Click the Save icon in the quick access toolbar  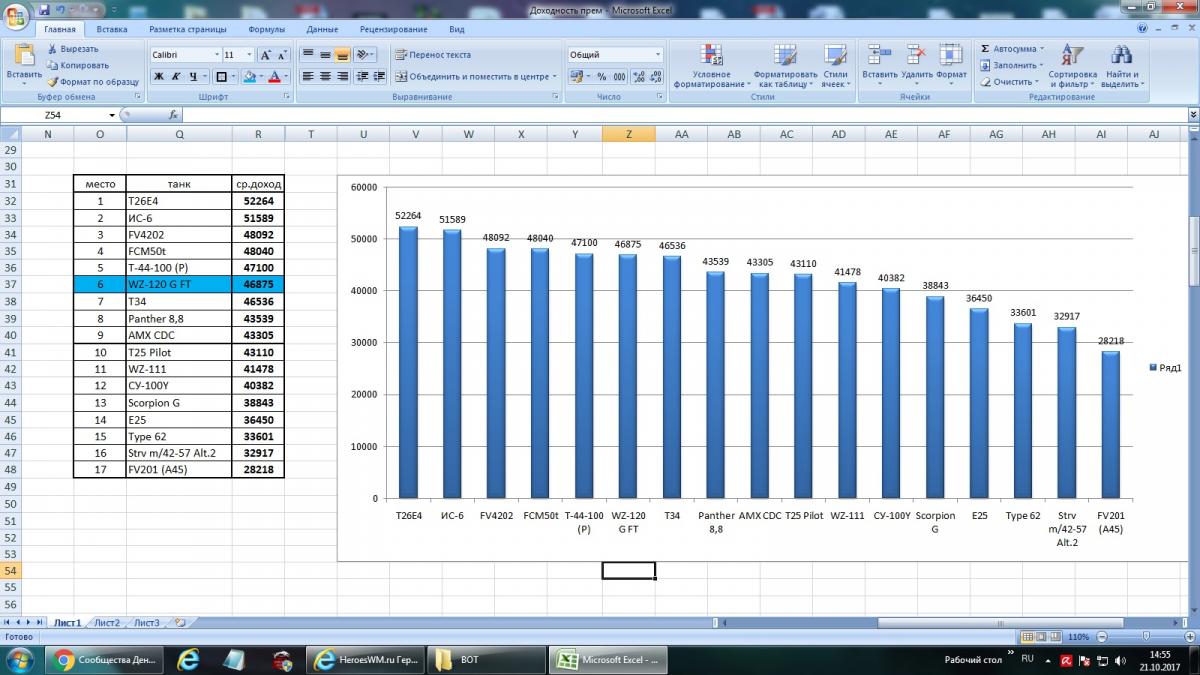tap(44, 9)
